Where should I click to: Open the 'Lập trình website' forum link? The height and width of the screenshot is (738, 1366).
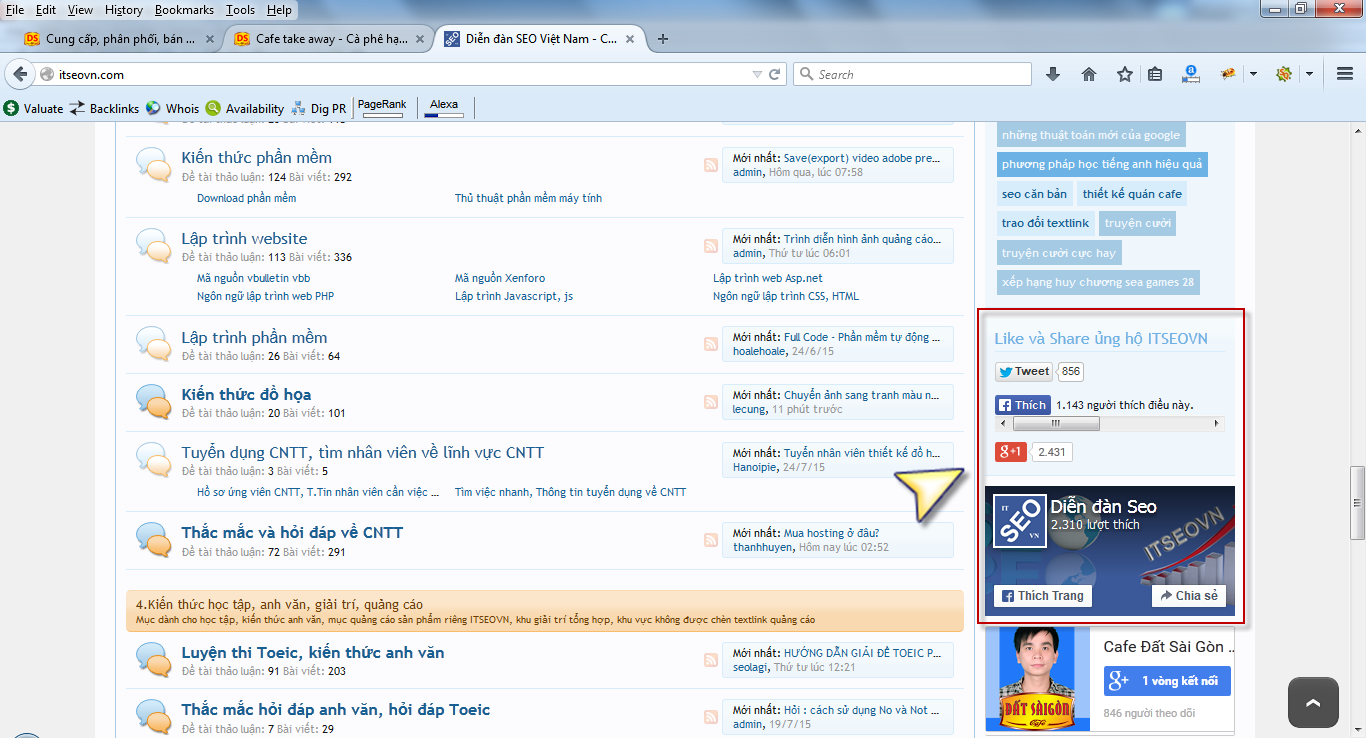(244, 238)
